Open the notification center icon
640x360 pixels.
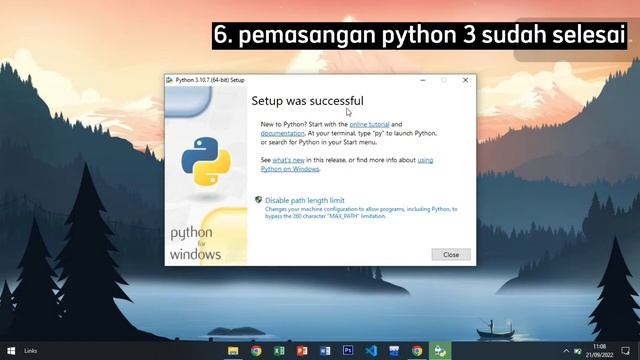pyautogui.click(x=625, y=351)
